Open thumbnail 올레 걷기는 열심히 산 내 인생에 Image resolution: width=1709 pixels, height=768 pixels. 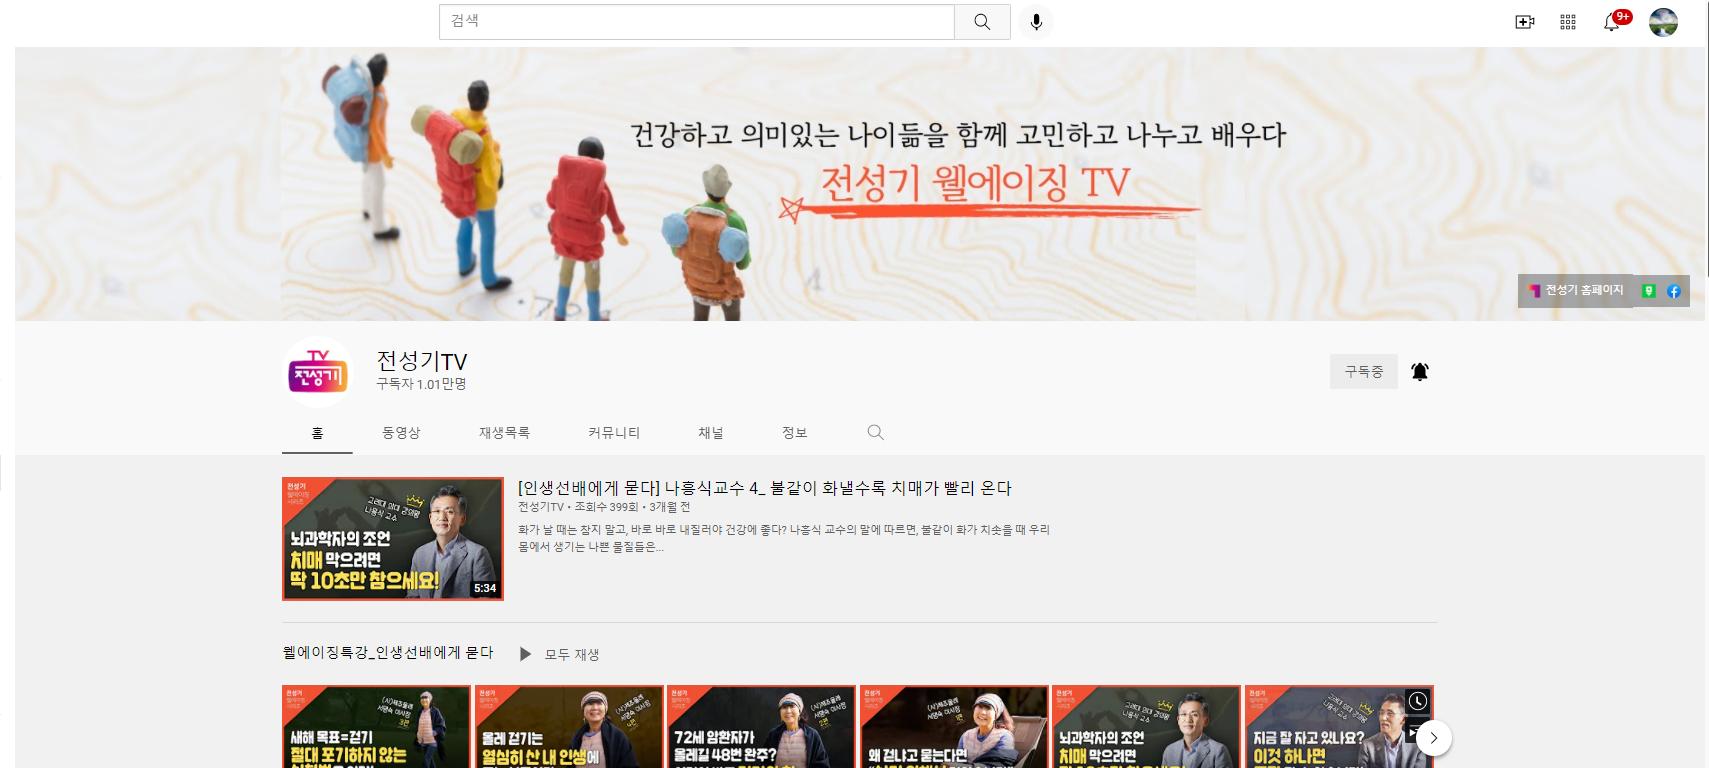[569, 726]
